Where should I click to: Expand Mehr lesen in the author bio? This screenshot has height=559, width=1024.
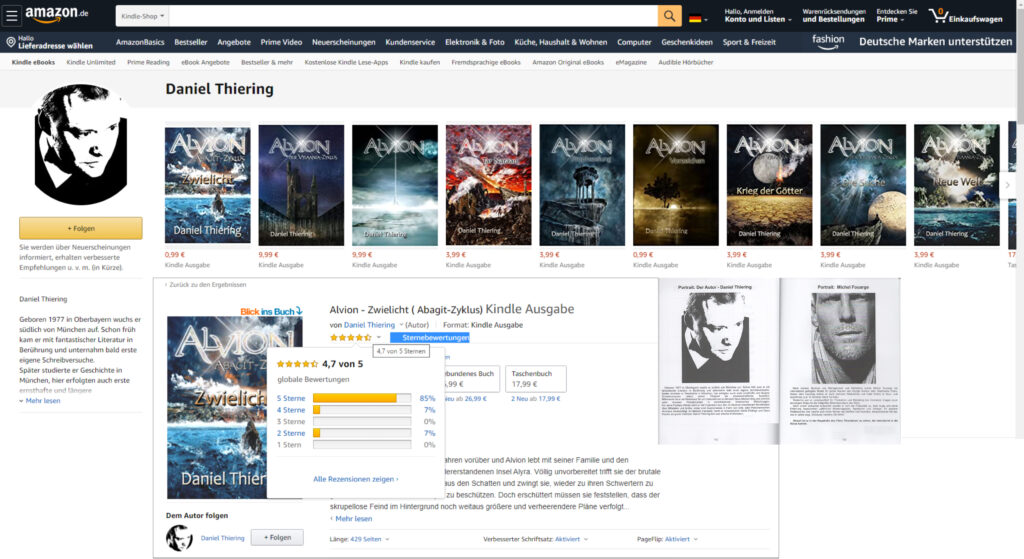[x=40, y=401]
